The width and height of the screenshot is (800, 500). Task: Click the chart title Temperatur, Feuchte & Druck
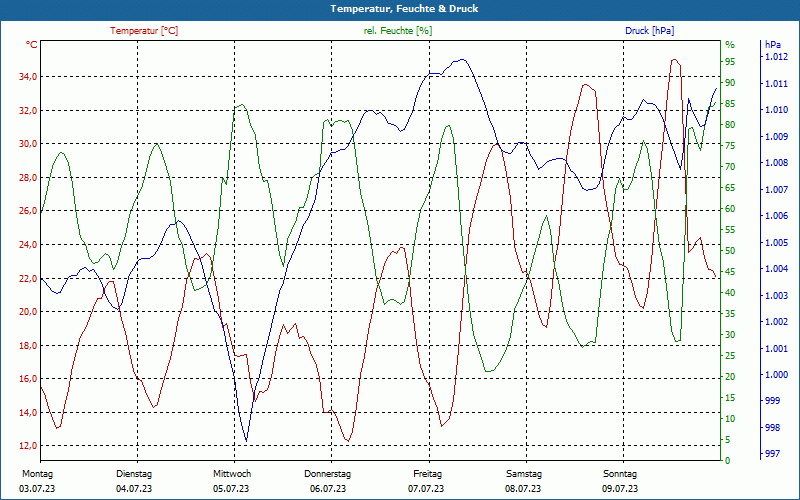[x=404, y=9]
